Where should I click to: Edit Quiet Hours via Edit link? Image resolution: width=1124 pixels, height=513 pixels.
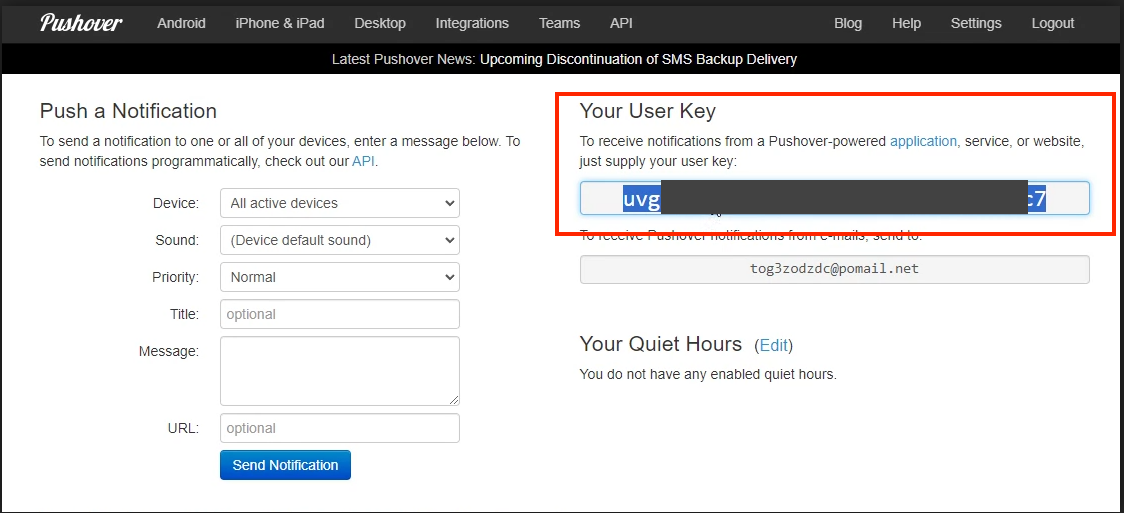(x=773, y=345)
